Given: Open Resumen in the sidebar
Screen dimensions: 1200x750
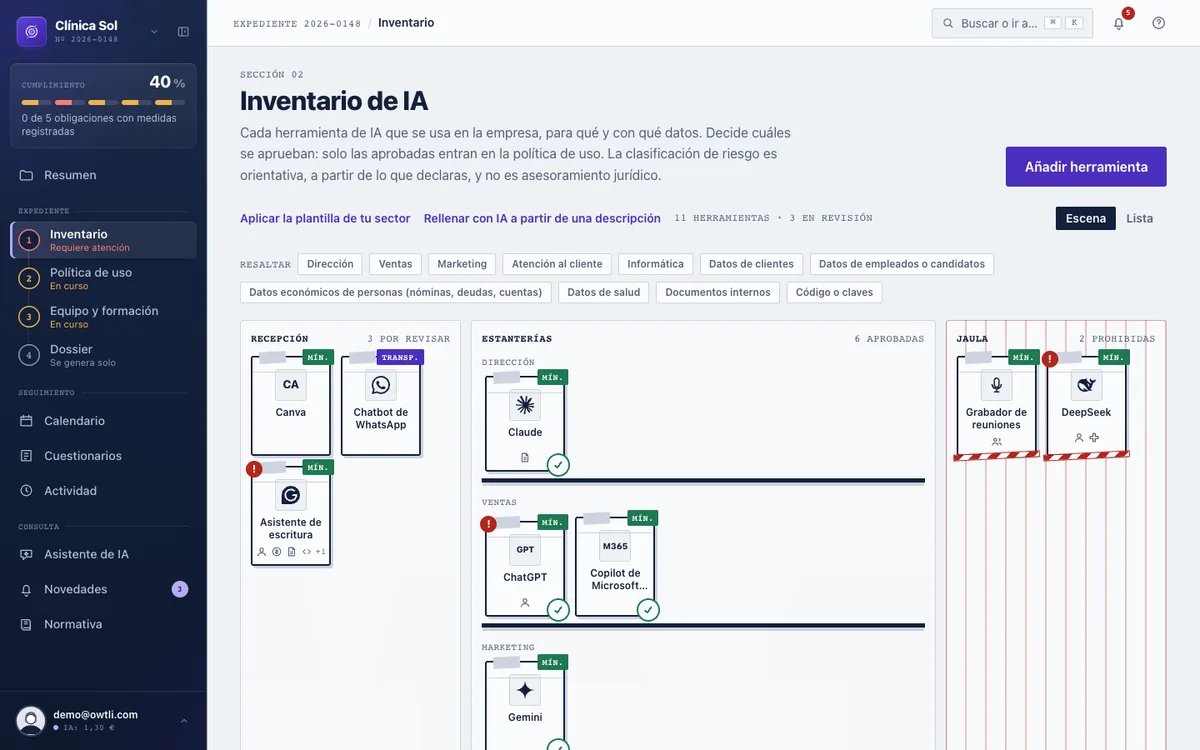Looking at the screenshot, I should 103,175.
